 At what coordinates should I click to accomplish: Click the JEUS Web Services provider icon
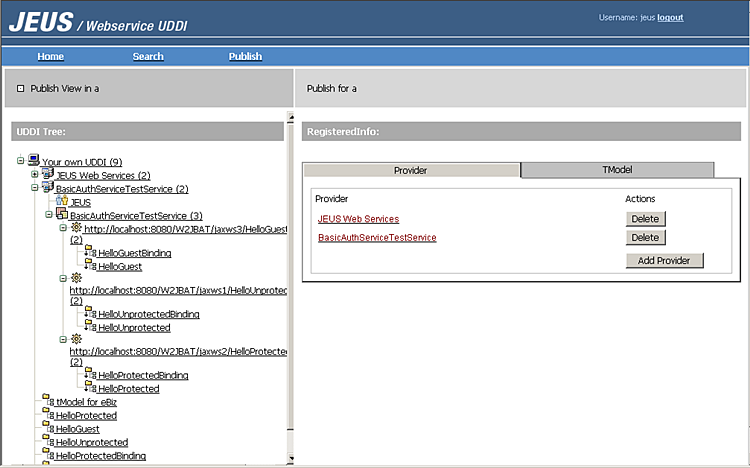[x=47, y=174]
